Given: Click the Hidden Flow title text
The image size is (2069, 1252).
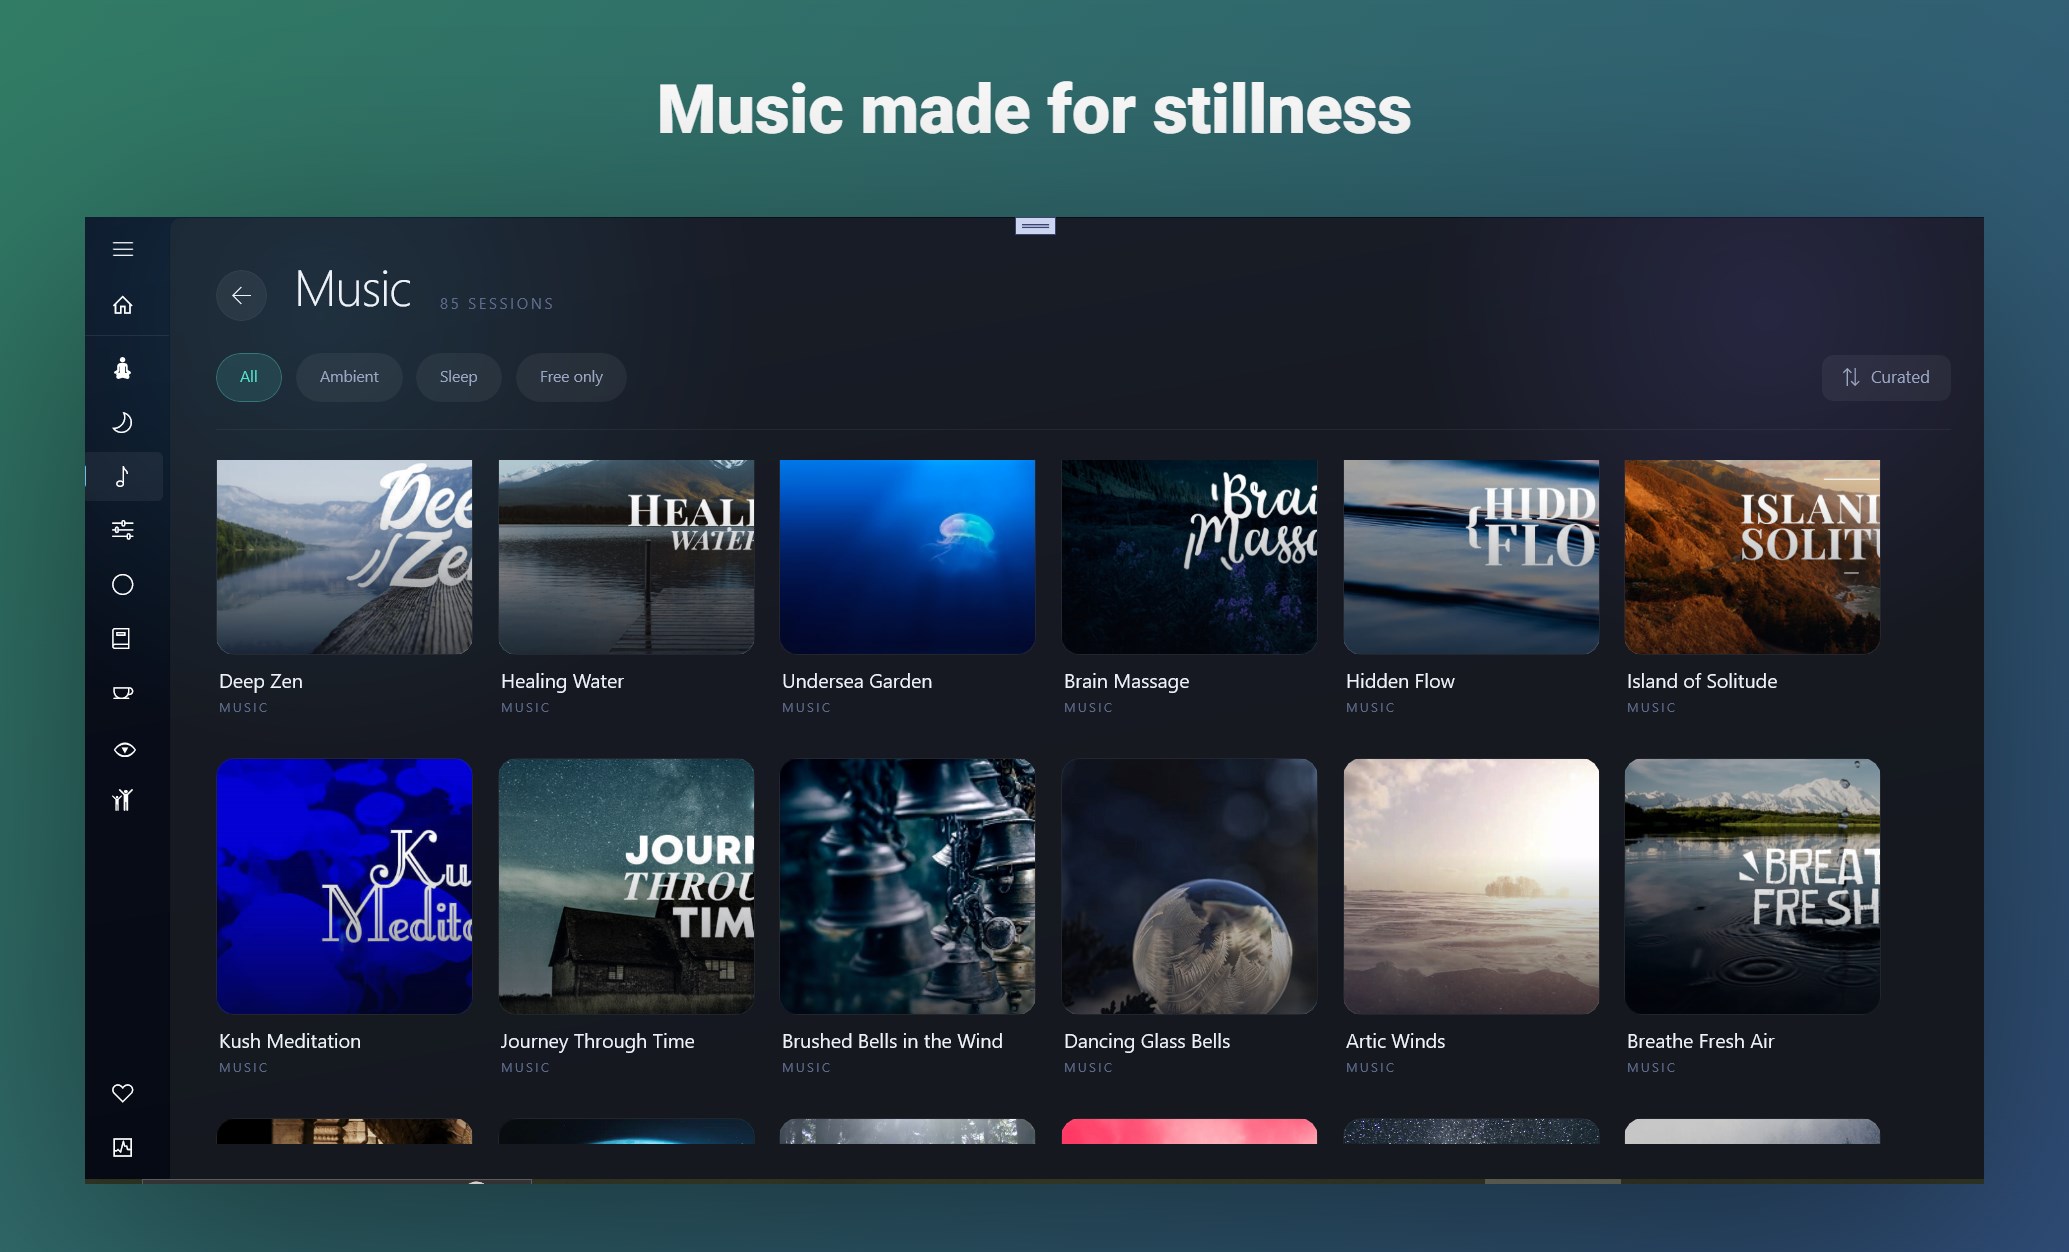Looking at the screenshot, I should (x=1400, y=681).
